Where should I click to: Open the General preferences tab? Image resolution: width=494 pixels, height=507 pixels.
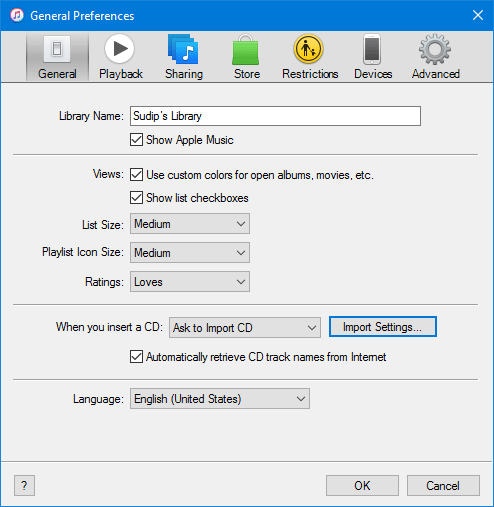[x=57, y=57]
